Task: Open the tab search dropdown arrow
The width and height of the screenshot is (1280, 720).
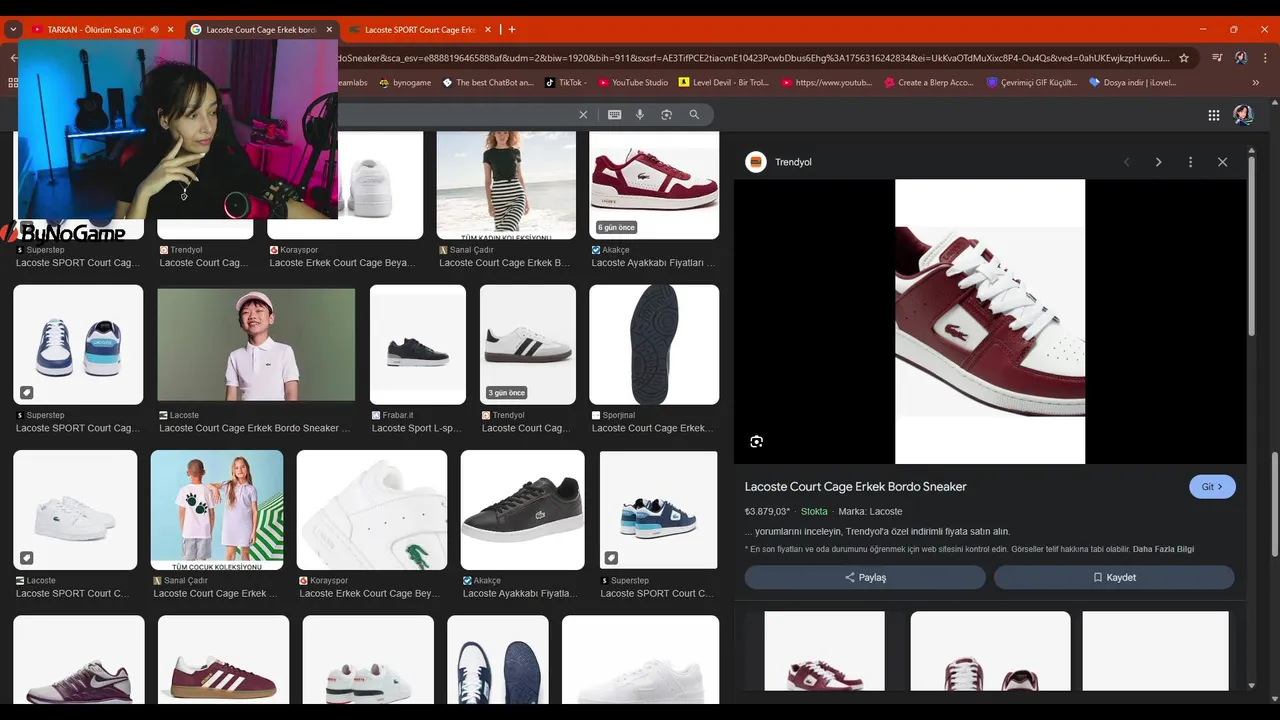Action: click(13, 30)
